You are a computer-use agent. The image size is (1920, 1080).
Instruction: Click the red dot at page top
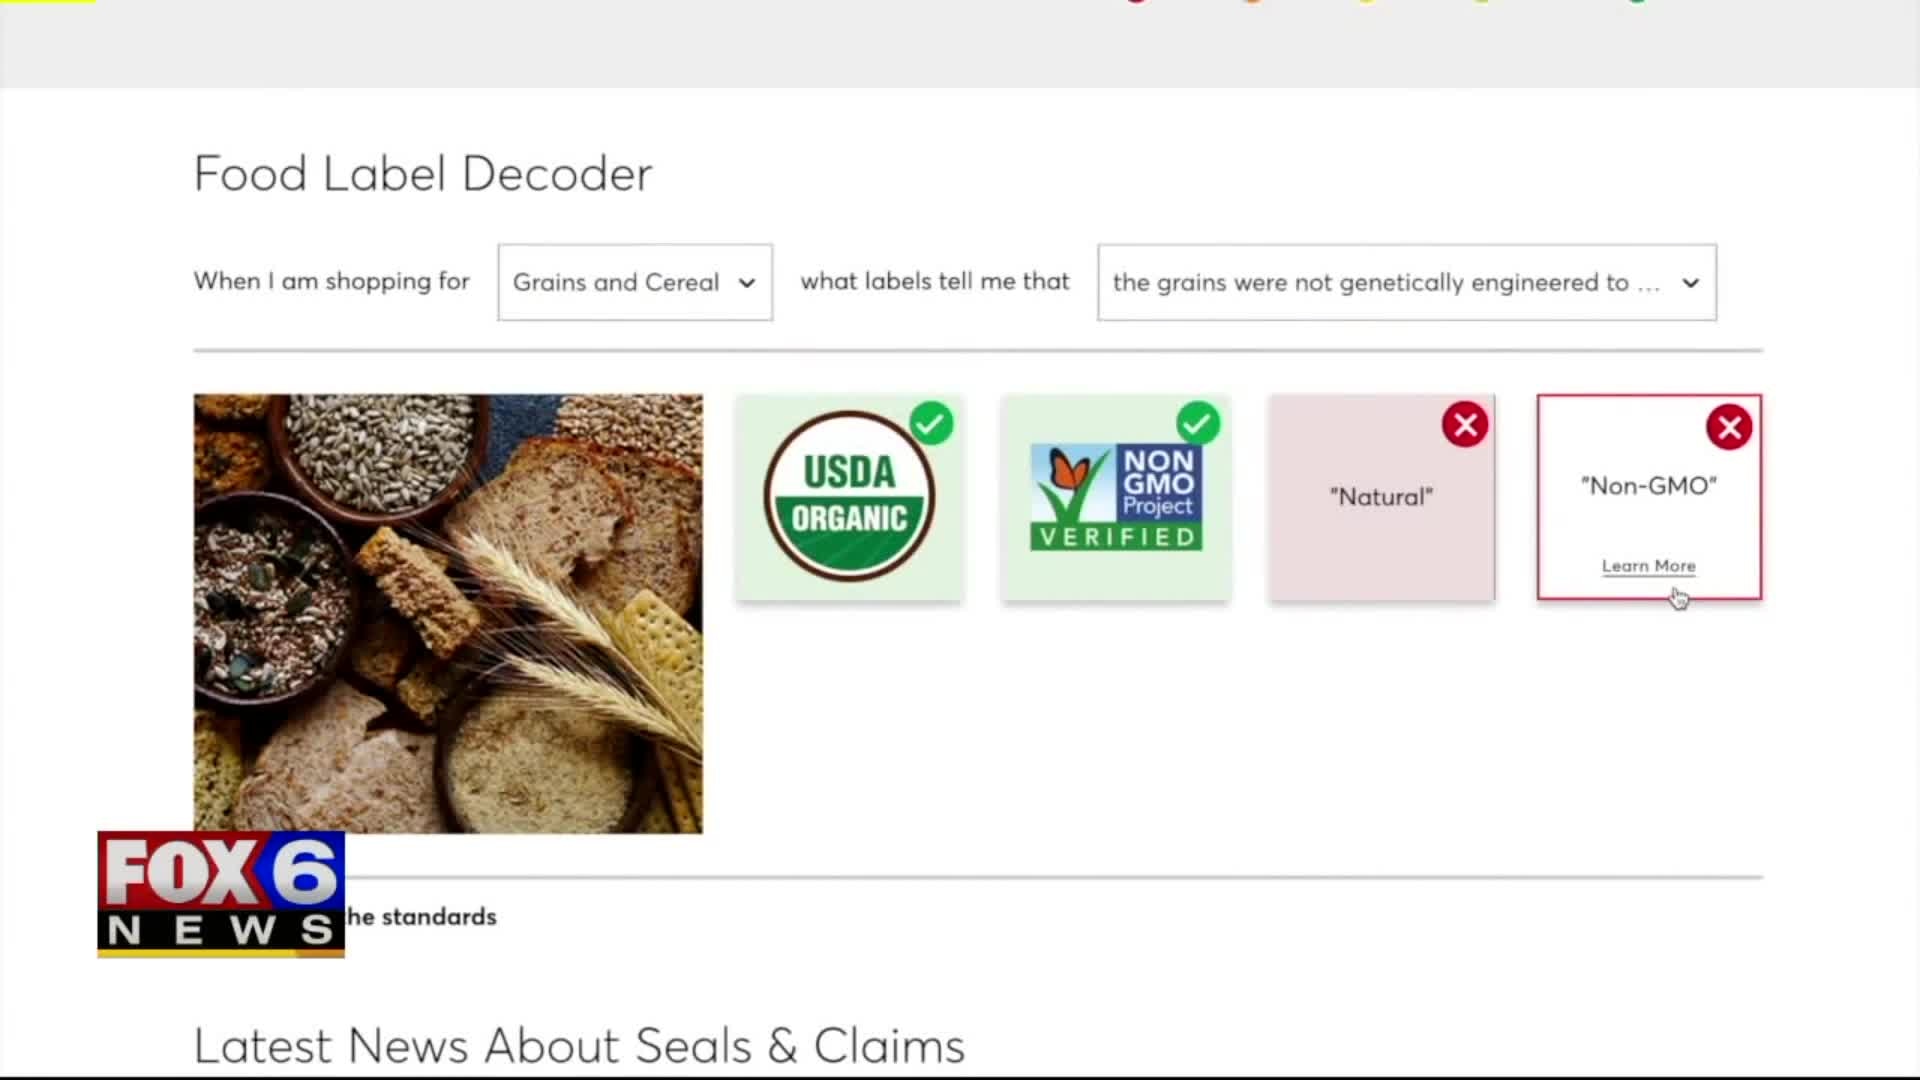click(x=1136, y=1)
